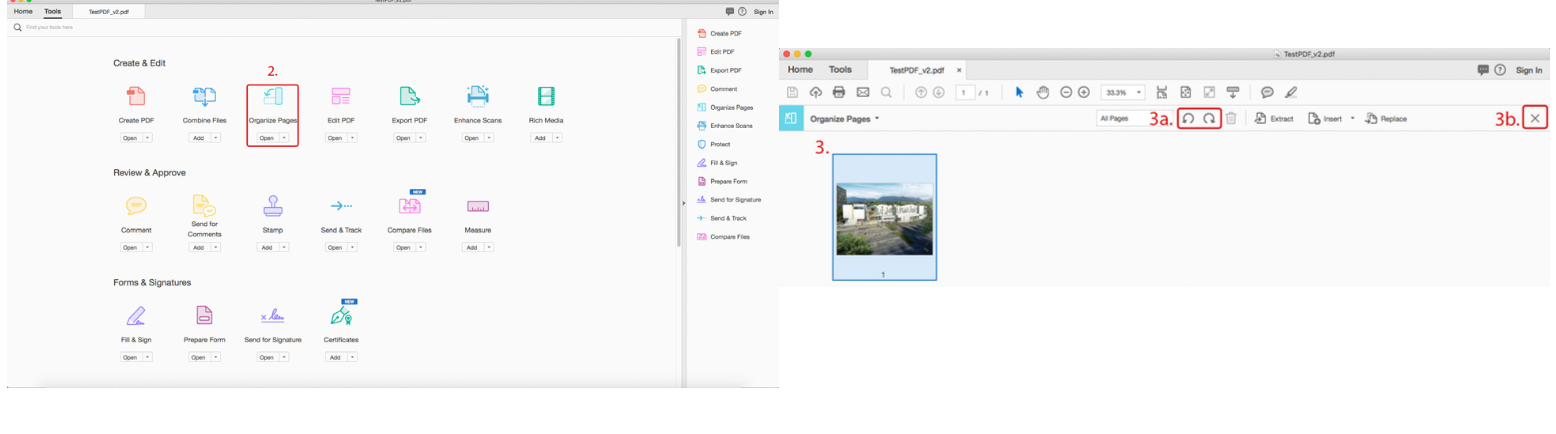1556x434 pixels.
Task: Click Sign In in Organize Pages window
Action: 1529,70
